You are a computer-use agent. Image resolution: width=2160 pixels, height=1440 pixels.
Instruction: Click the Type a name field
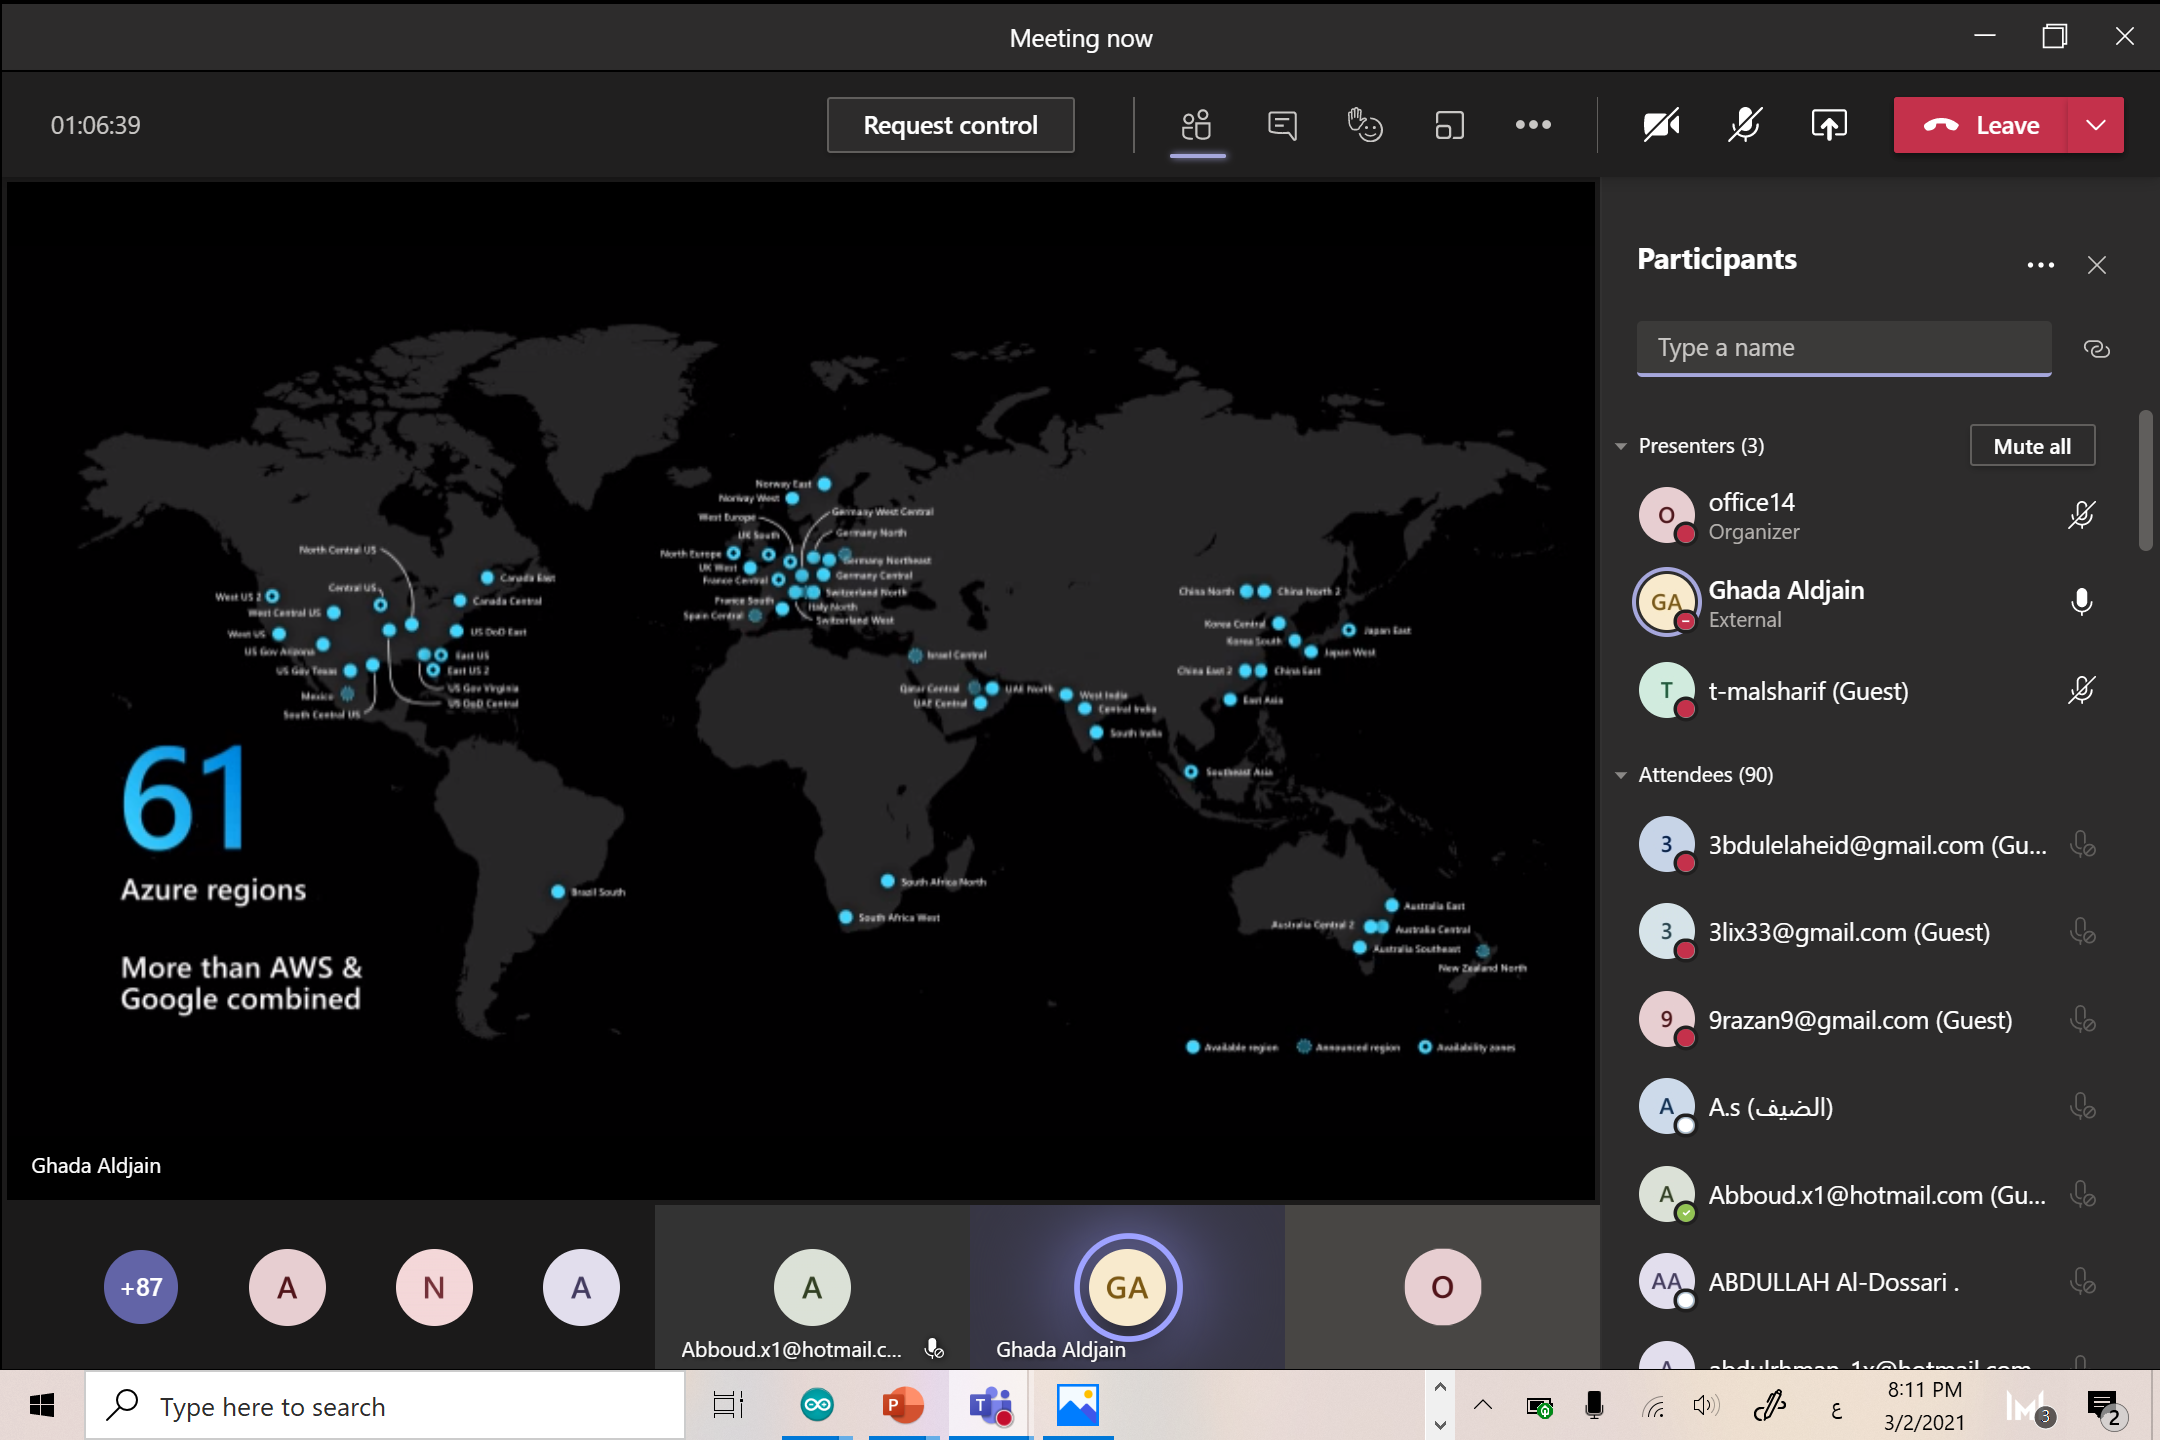[x=1842, y=348]
